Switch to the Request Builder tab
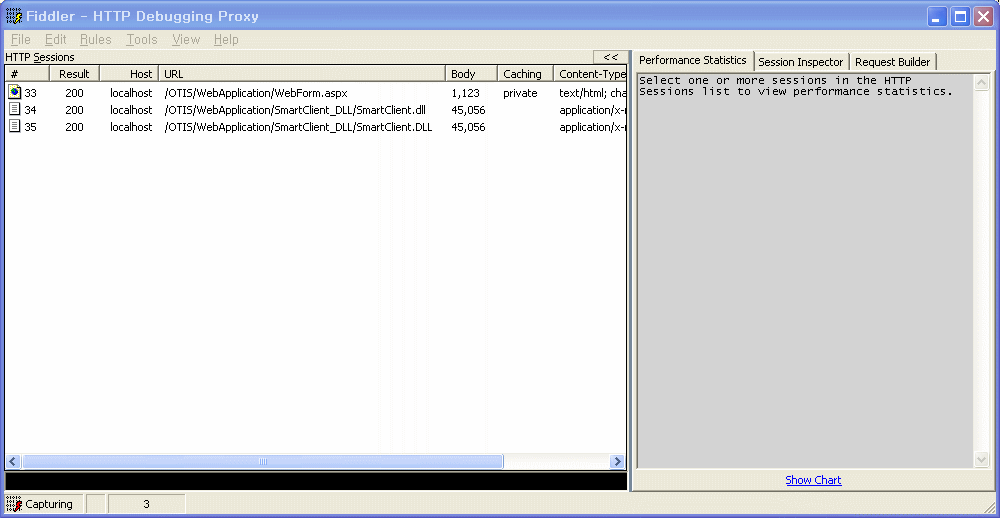This screenshot has height=518, width=1000. [892, 62]
